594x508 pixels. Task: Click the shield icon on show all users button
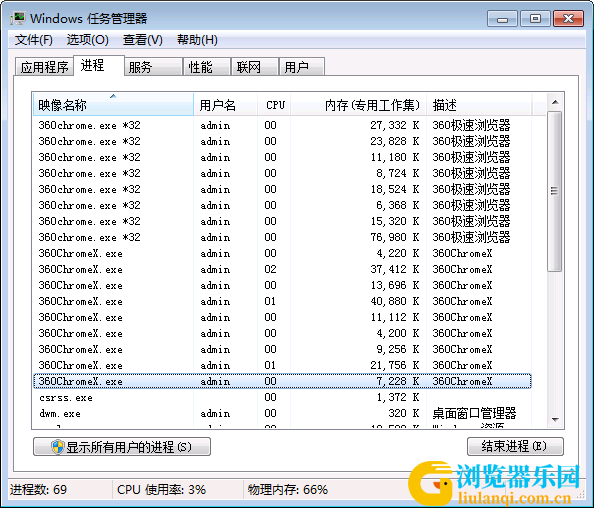point(58,447)
